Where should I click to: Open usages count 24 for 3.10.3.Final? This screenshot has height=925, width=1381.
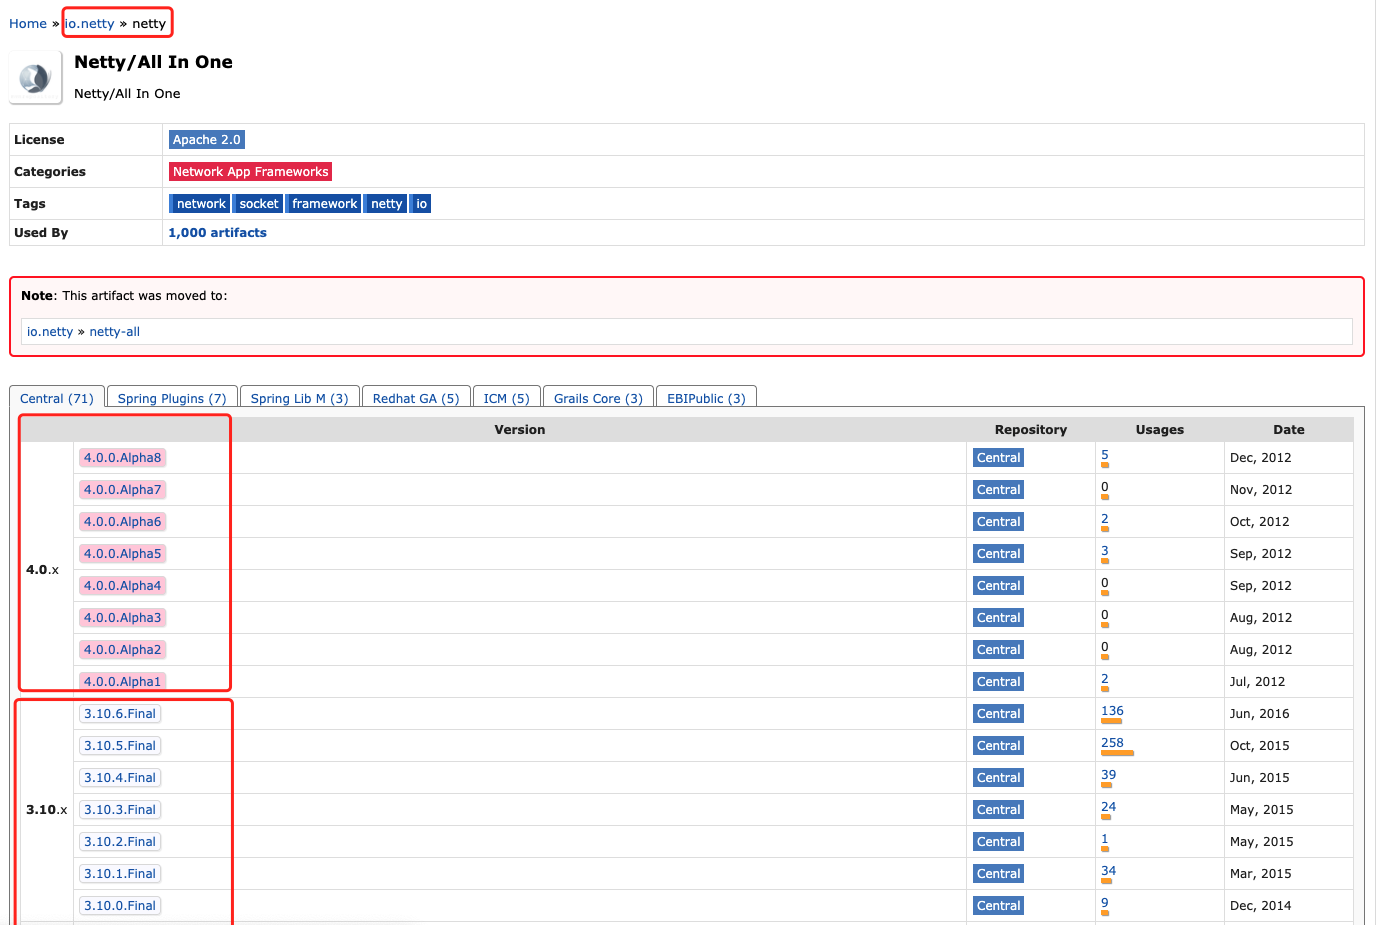[1108, 807]
